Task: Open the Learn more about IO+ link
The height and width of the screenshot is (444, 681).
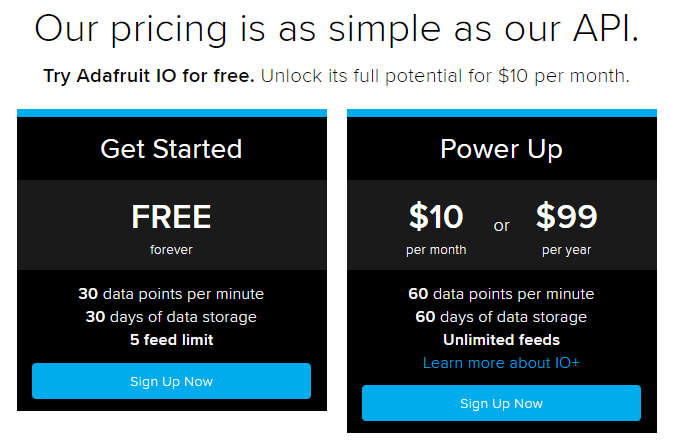Action: point(501,363)
